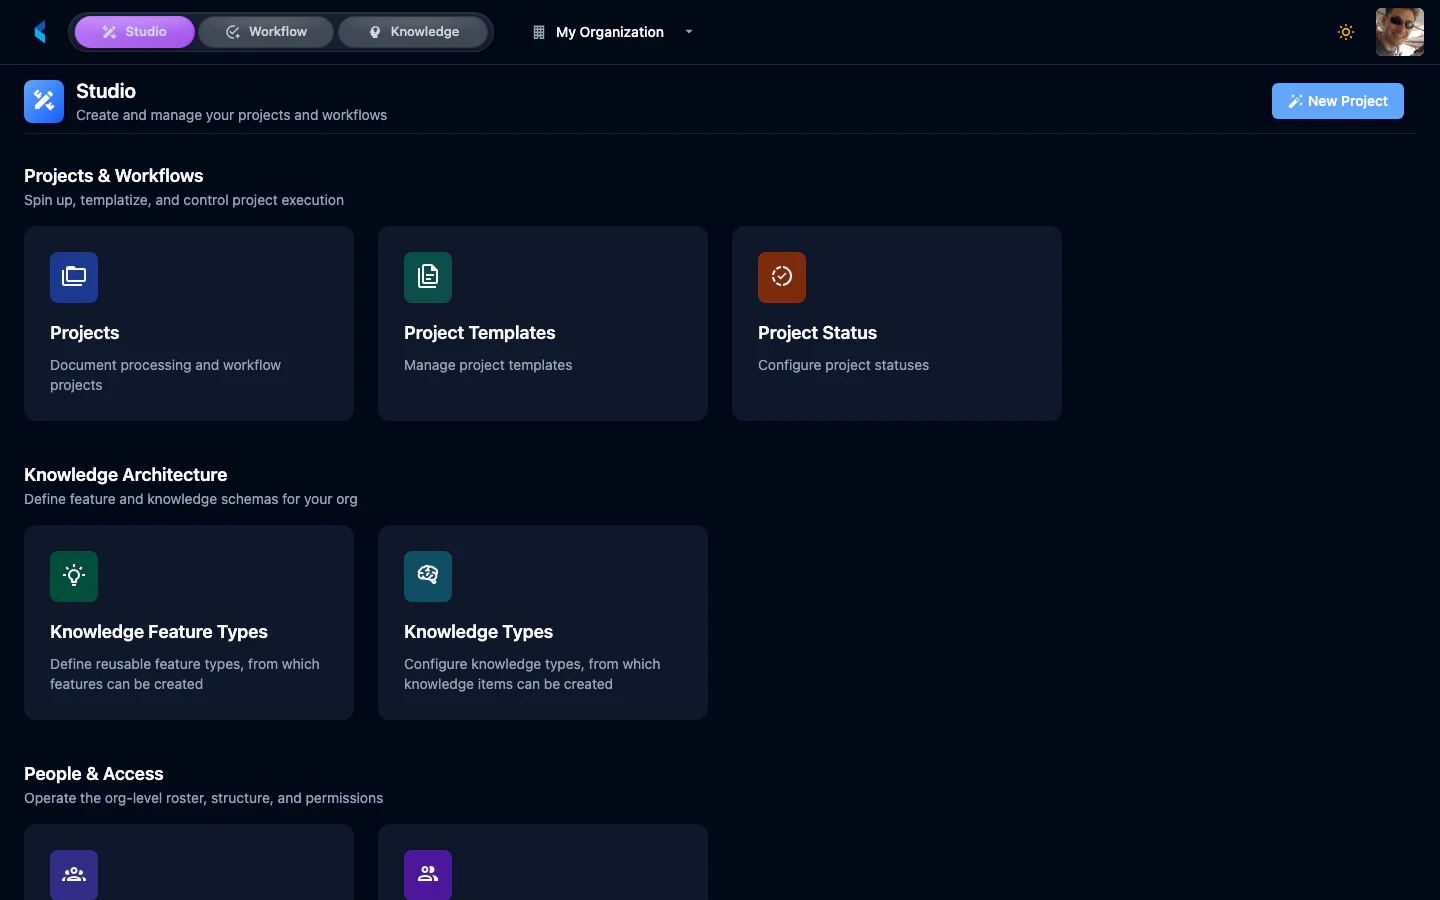Click the app logo in the top-left corner

click(40, 31)
